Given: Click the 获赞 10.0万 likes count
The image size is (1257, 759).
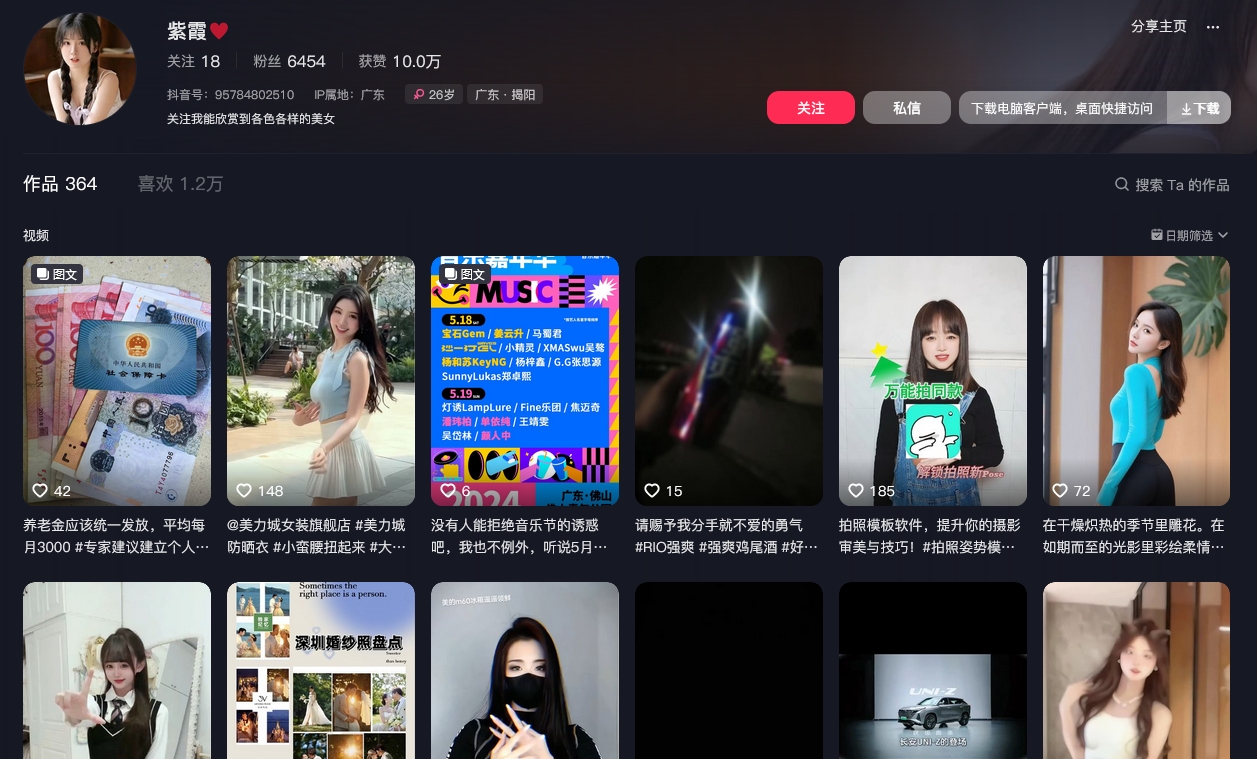Looking at the screenshot, I should [x=399, y=61].
